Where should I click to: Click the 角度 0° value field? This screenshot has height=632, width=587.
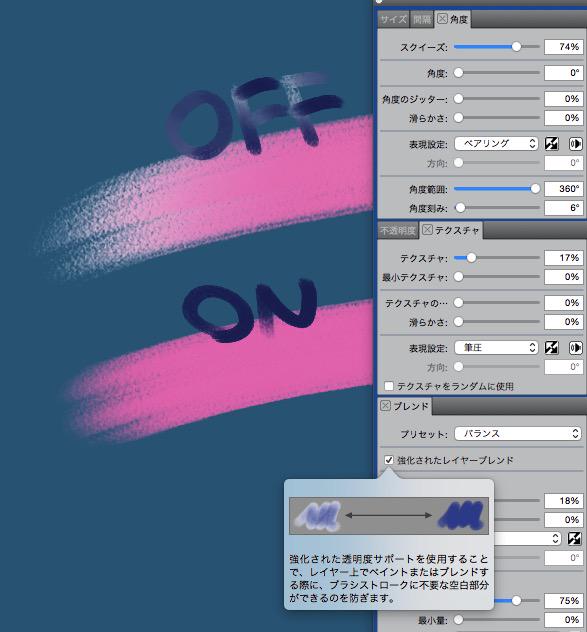click(x=563, y=73)
